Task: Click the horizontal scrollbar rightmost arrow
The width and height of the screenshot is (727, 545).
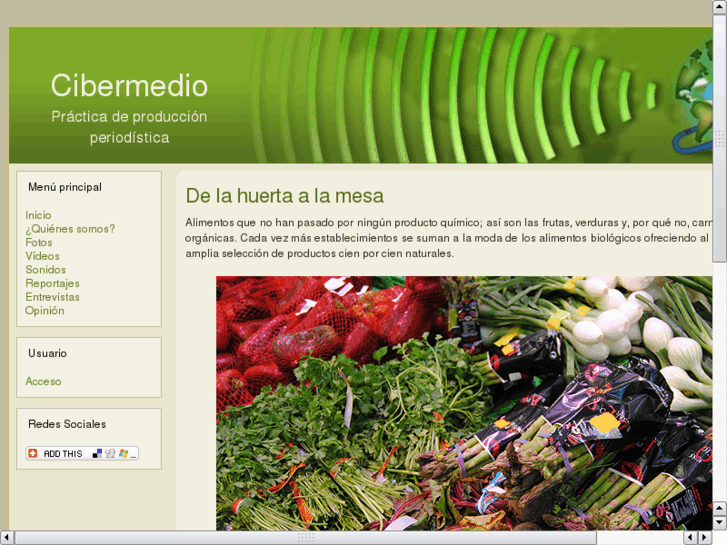Action: tap(705, 538)
